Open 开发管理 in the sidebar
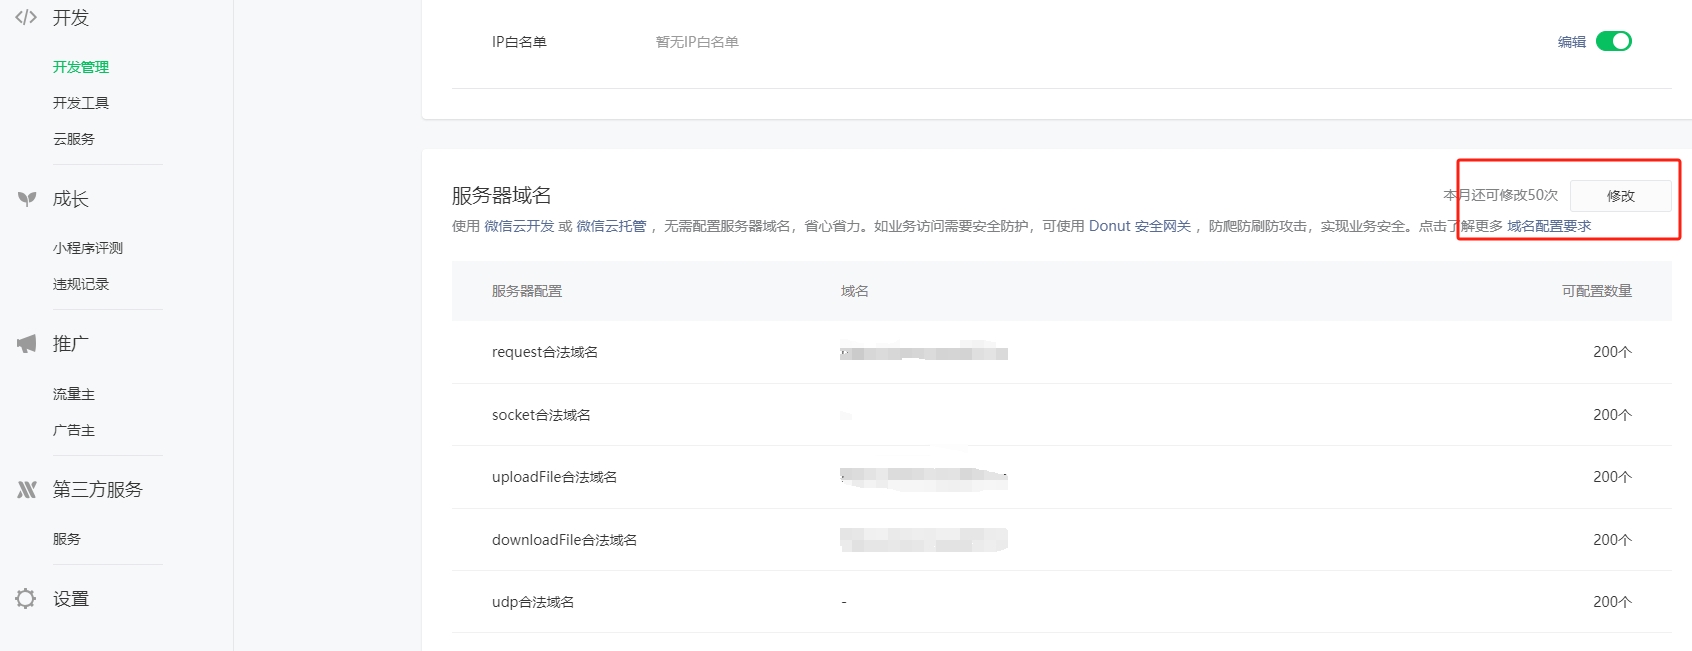Screen dimensions: 1692x651 [81, 67]
